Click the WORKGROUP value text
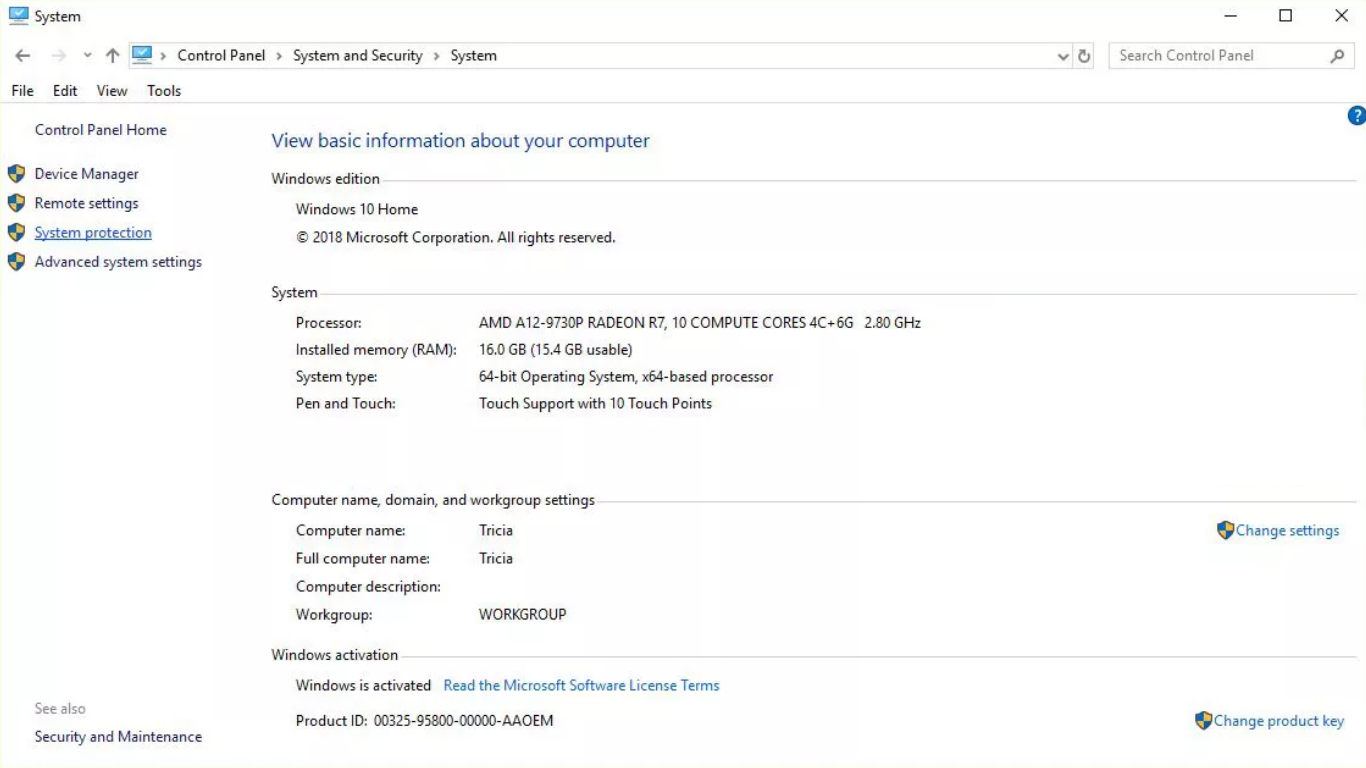 (x=523, y=615)
